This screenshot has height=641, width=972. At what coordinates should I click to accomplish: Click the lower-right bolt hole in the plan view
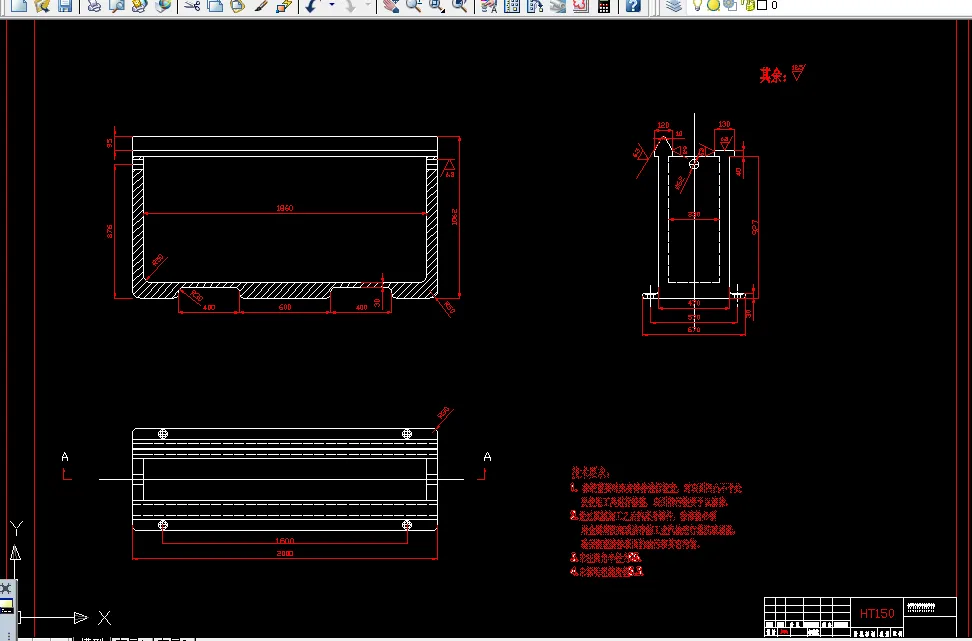tap(407, 525)
